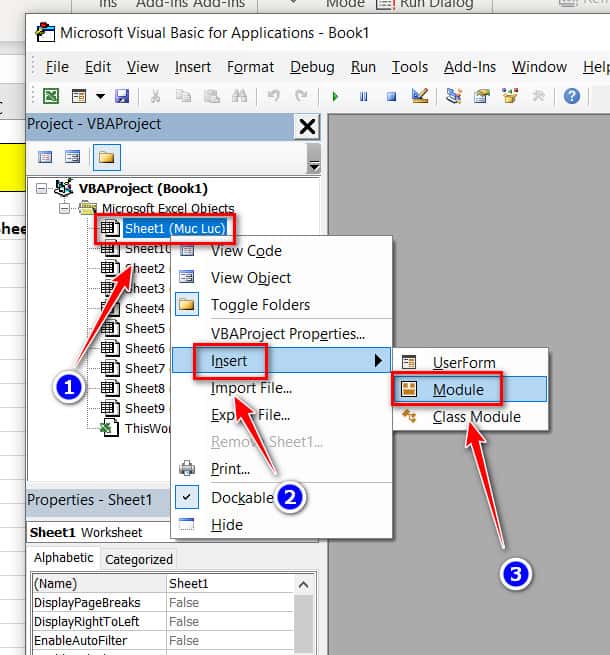The height and width of the screenshot is (655, 610).
Task: Click the Find binoculars icon
Action: pyautogui.click(x=239, y=96)
